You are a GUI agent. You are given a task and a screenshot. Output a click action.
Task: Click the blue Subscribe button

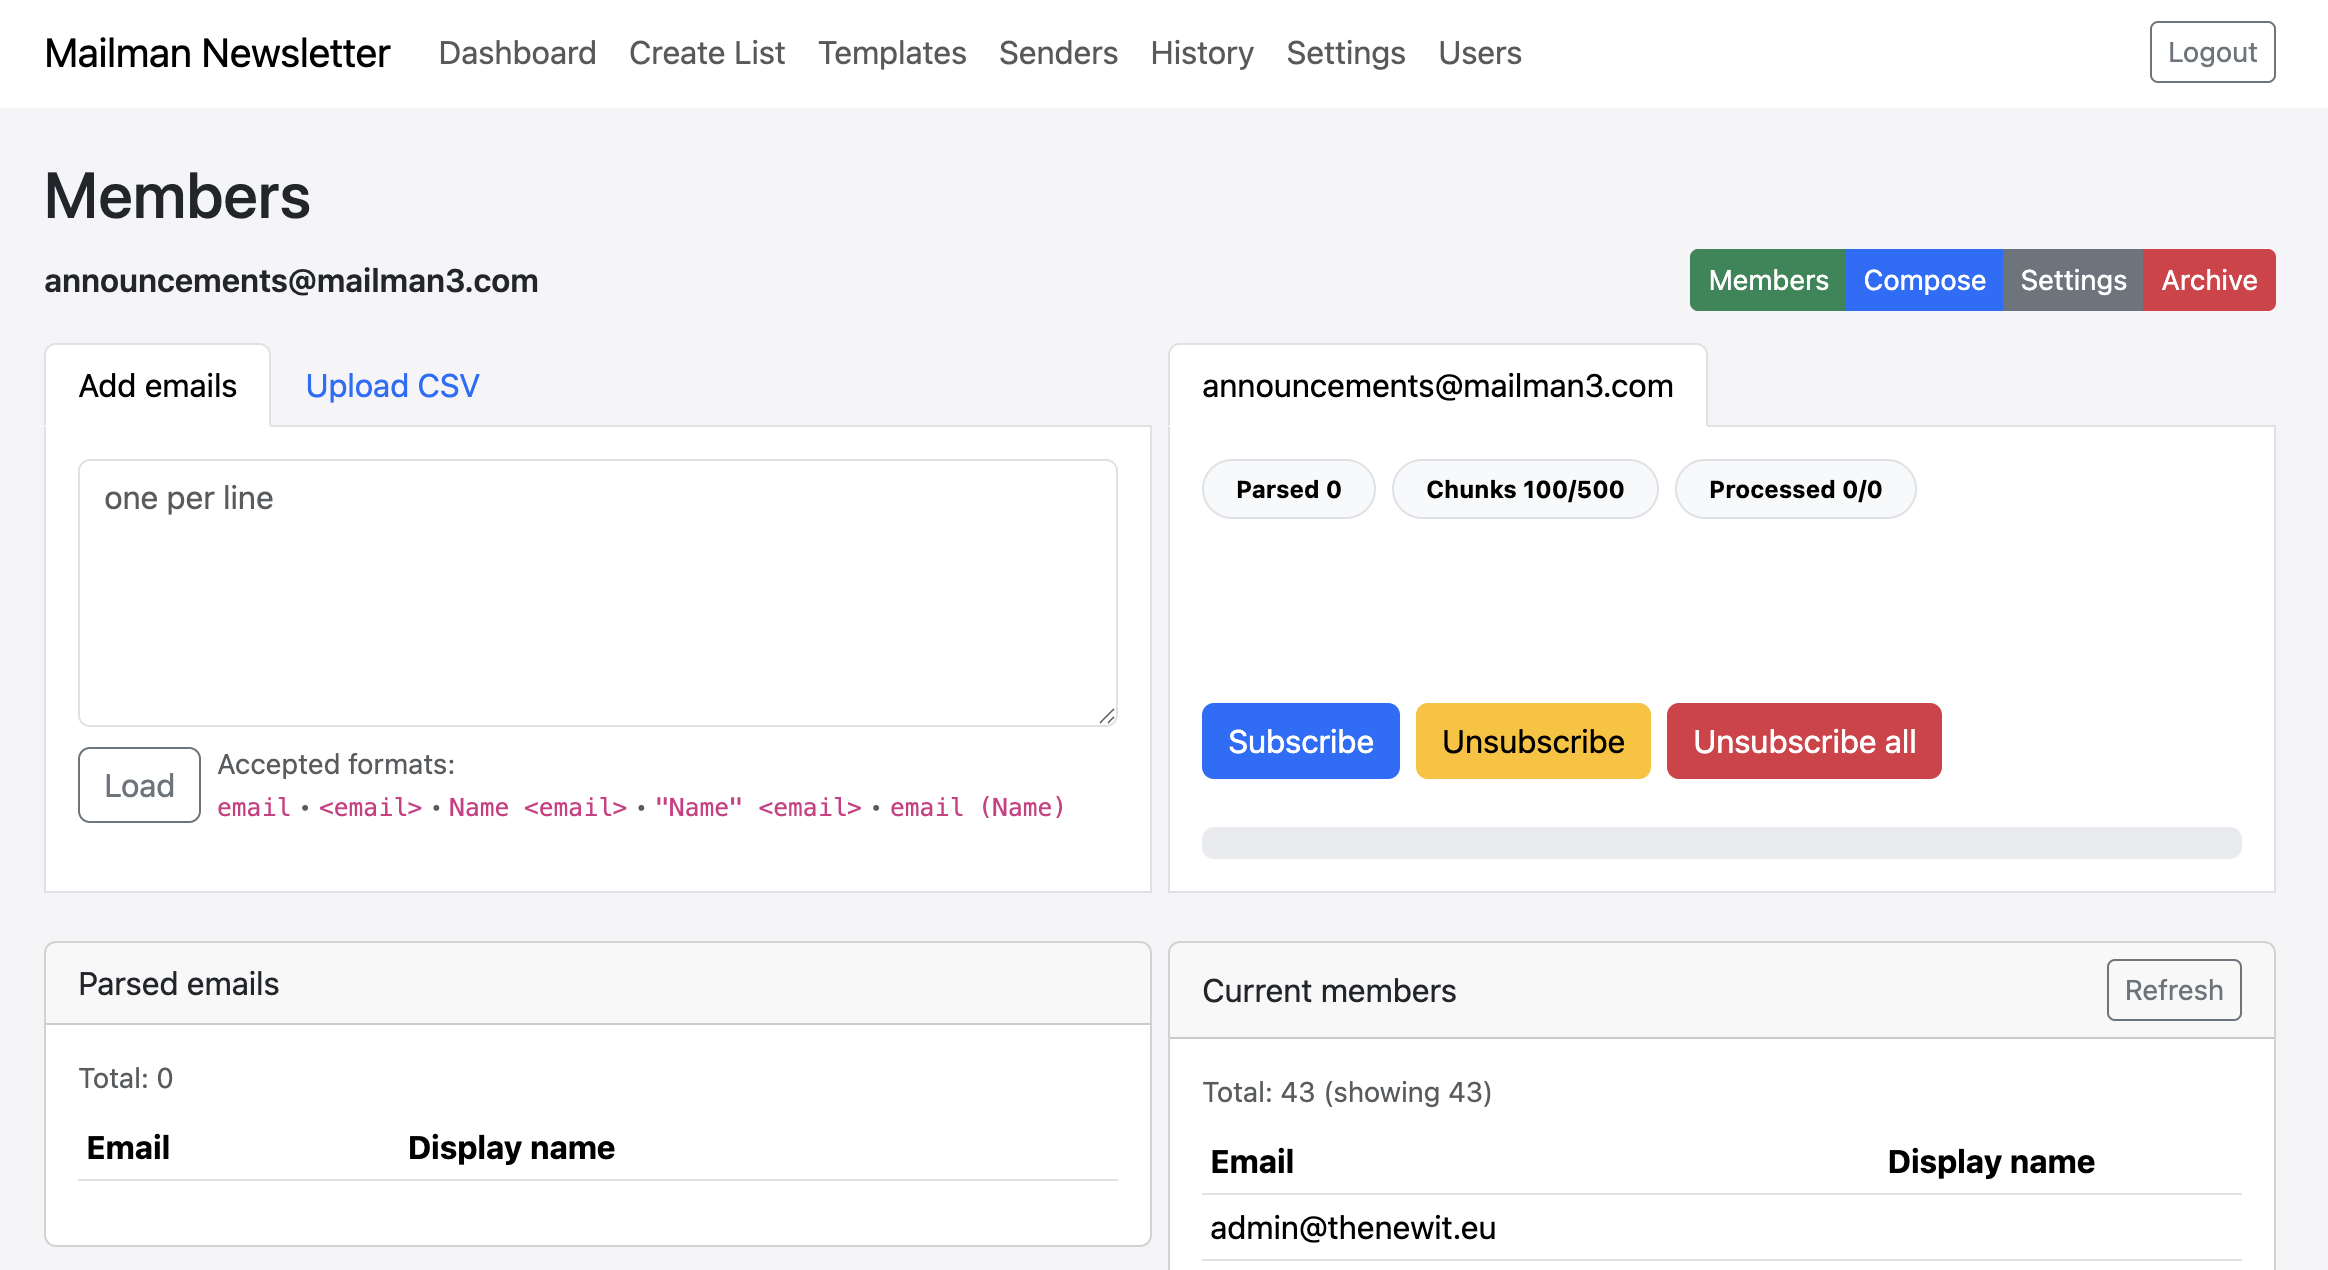[1299, 741]
